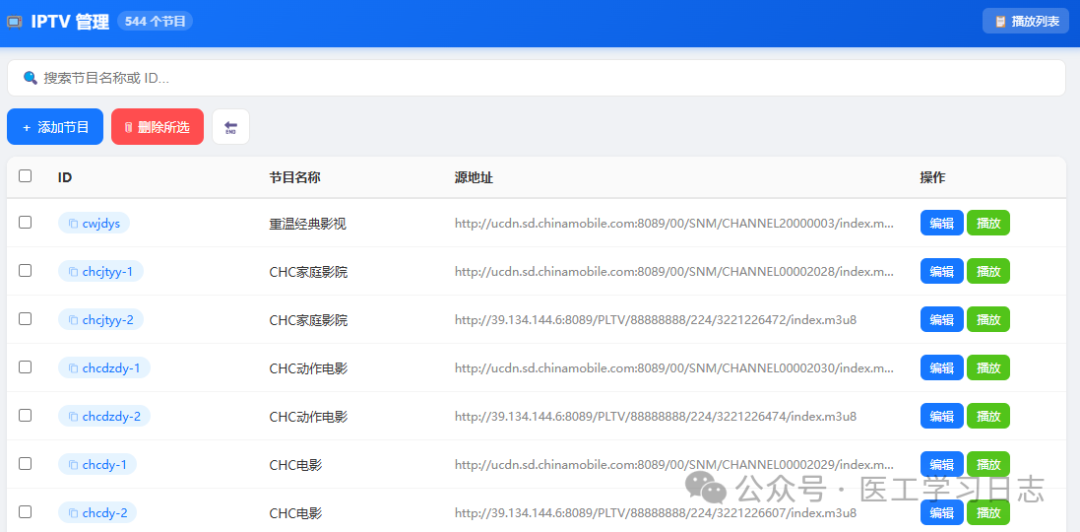
Task: Copy ID icon next to chcjtyy-1
Action: click(73, 272)
